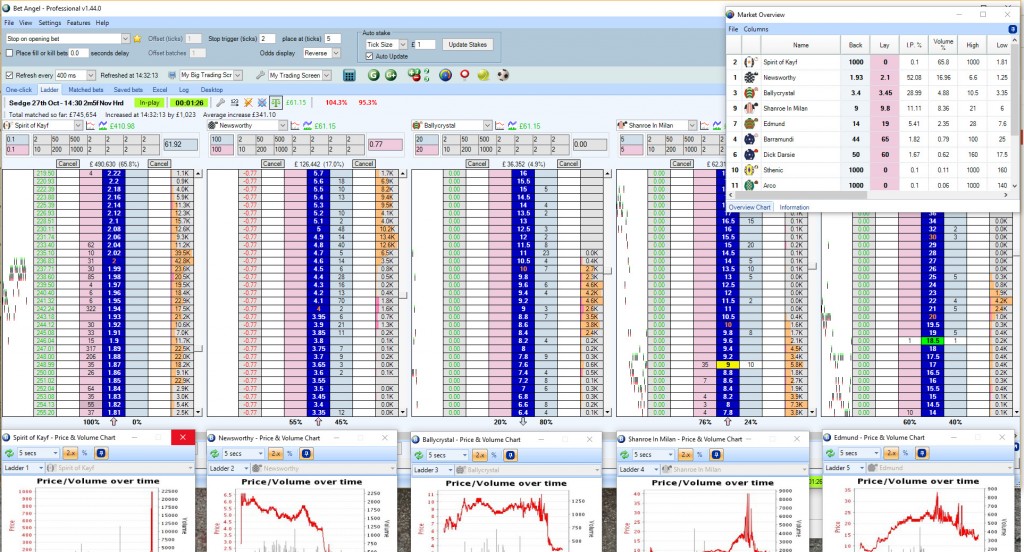Click the red ring icon in toolbar

pyautogui.click(x=465, y=74)
